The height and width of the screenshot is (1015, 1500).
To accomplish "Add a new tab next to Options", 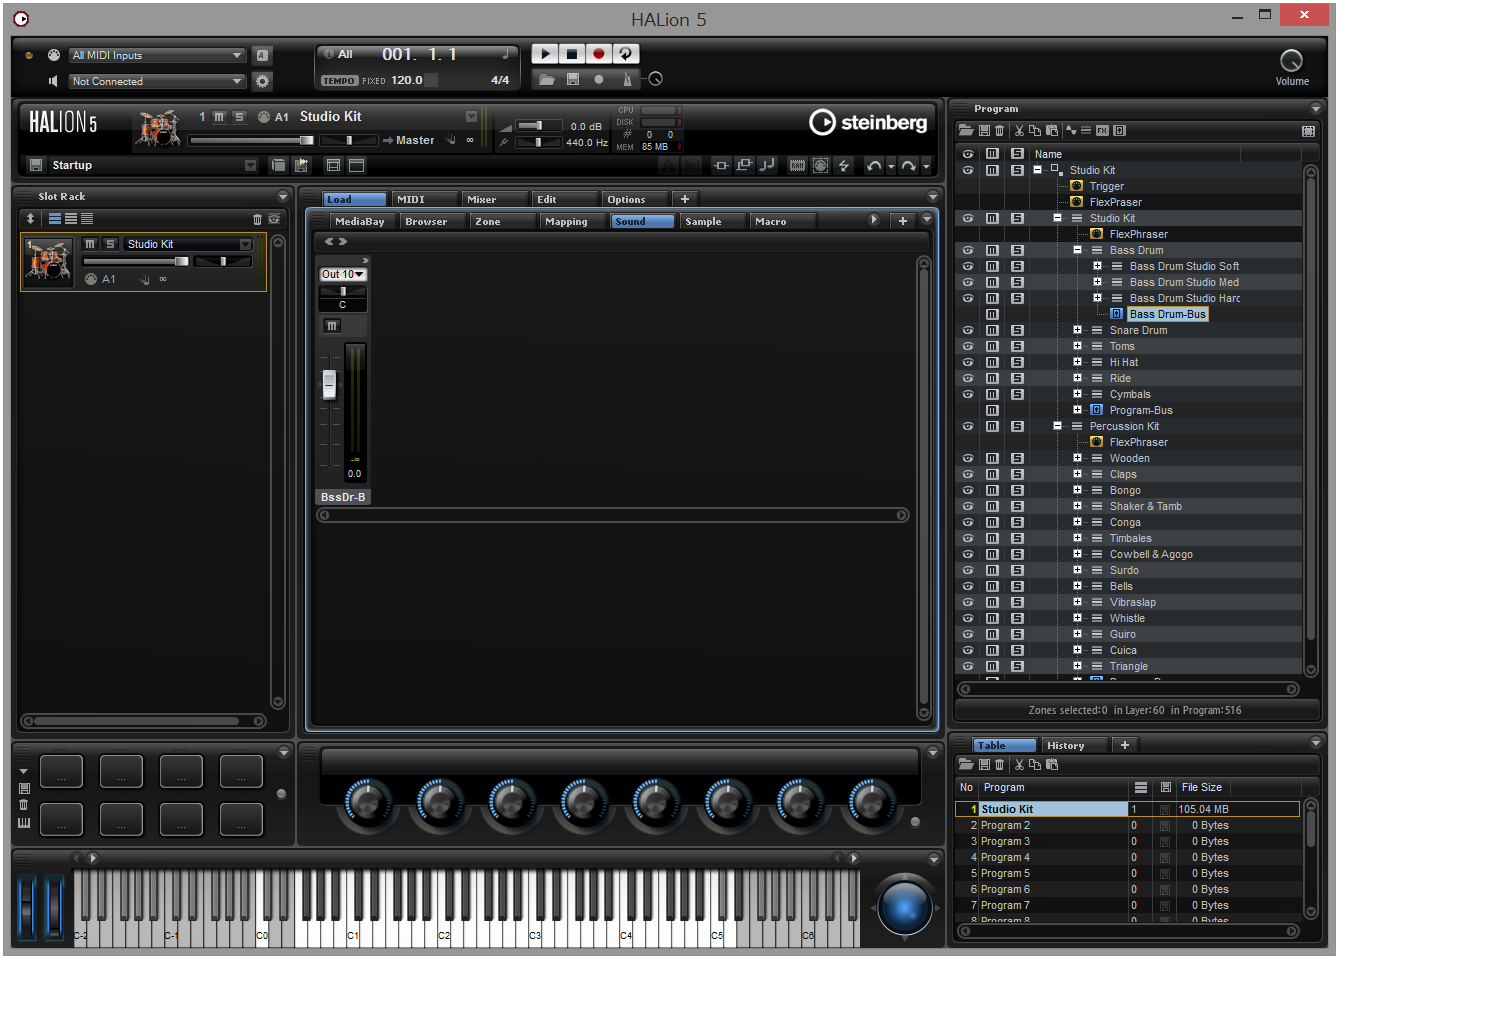I will coord(685,199).
